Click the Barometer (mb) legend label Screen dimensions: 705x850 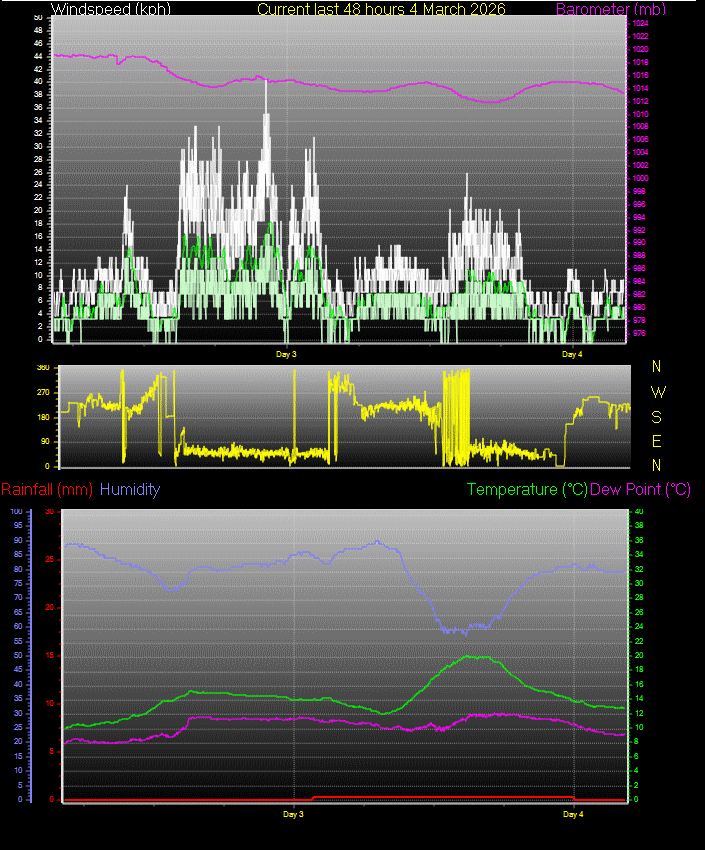(x=594, y=9)
